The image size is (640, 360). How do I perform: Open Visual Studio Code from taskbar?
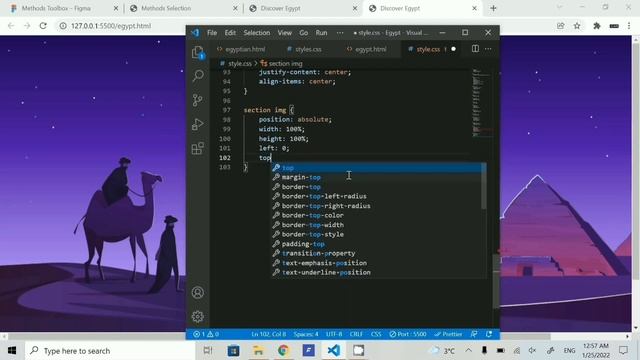click(x=333, y=351)
